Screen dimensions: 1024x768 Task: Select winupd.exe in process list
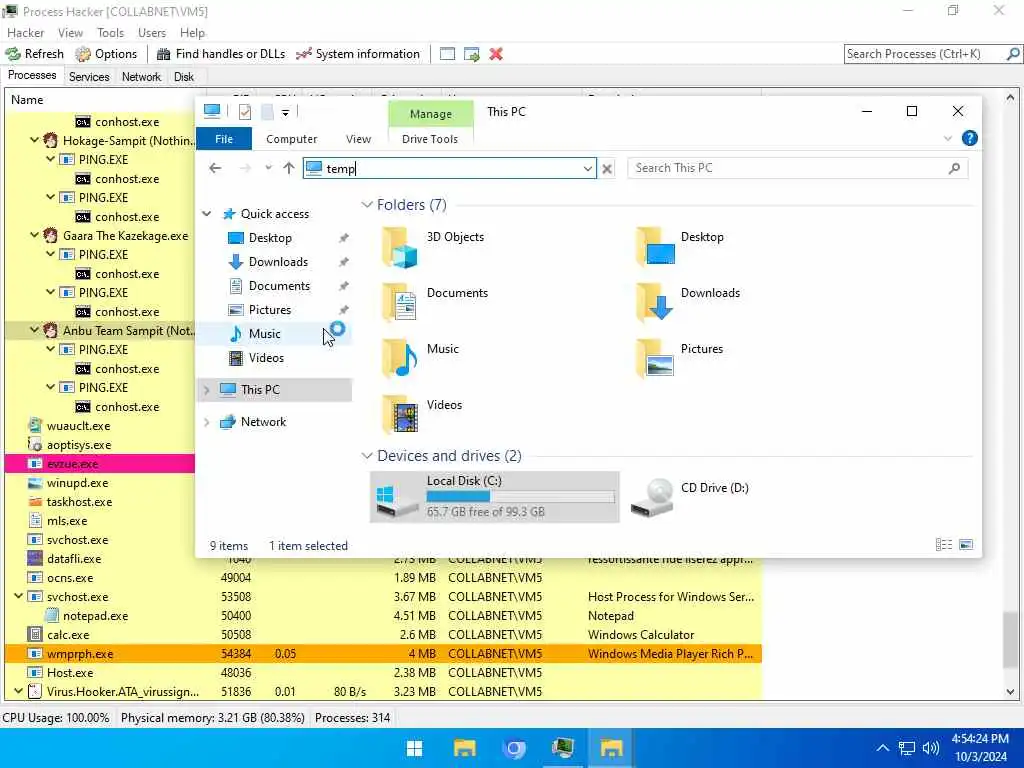100,483
